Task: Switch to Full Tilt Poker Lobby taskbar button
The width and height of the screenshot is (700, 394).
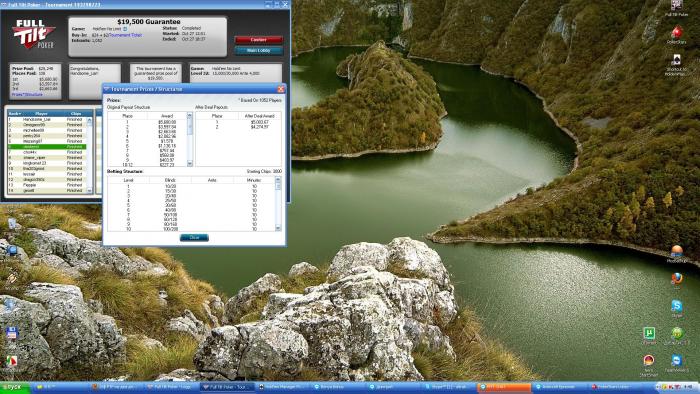Action: (x=171, y=387)
